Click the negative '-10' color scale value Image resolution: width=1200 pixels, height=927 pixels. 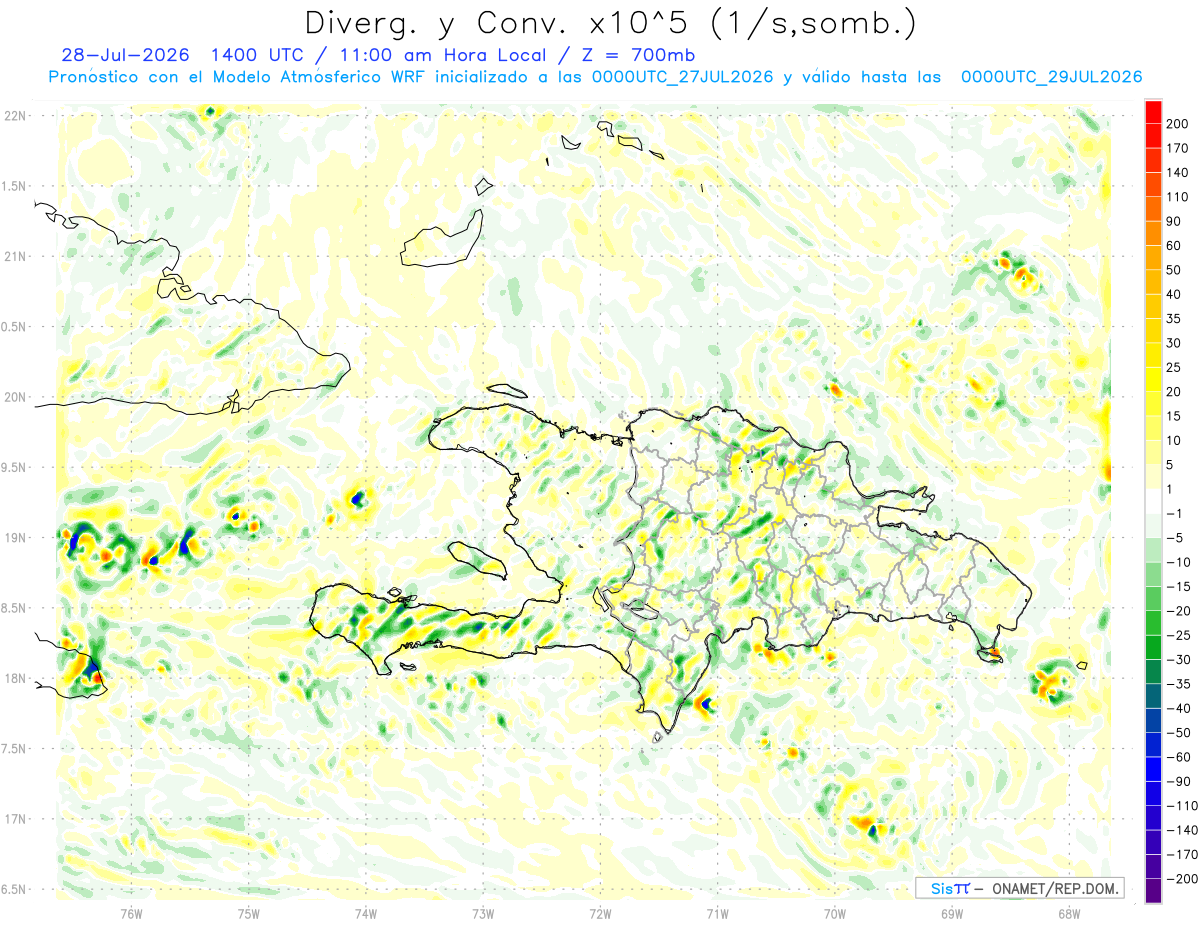click(1178, 562)
